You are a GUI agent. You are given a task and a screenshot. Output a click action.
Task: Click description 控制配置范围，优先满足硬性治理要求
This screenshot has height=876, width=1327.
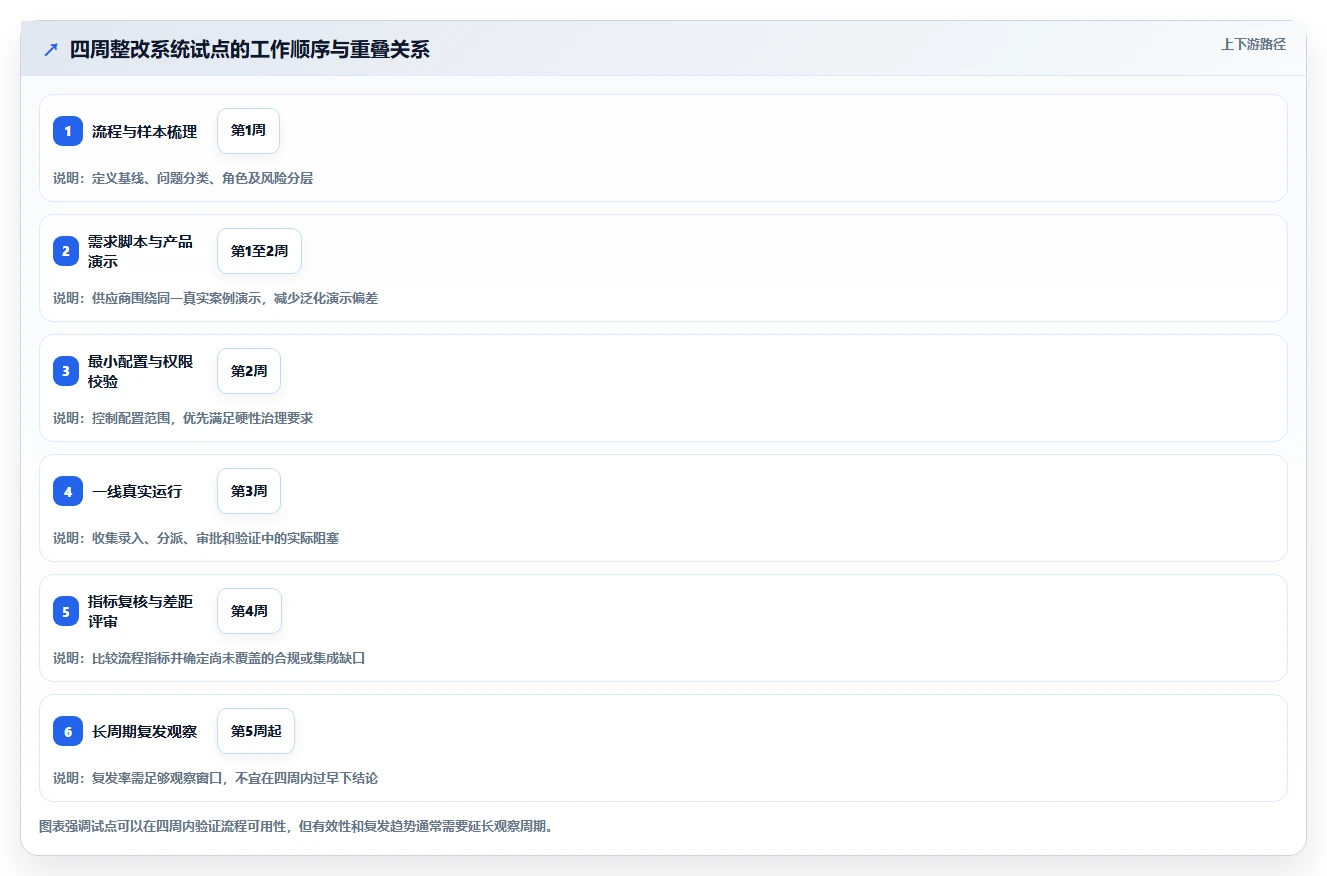click(x=183, y=418)
